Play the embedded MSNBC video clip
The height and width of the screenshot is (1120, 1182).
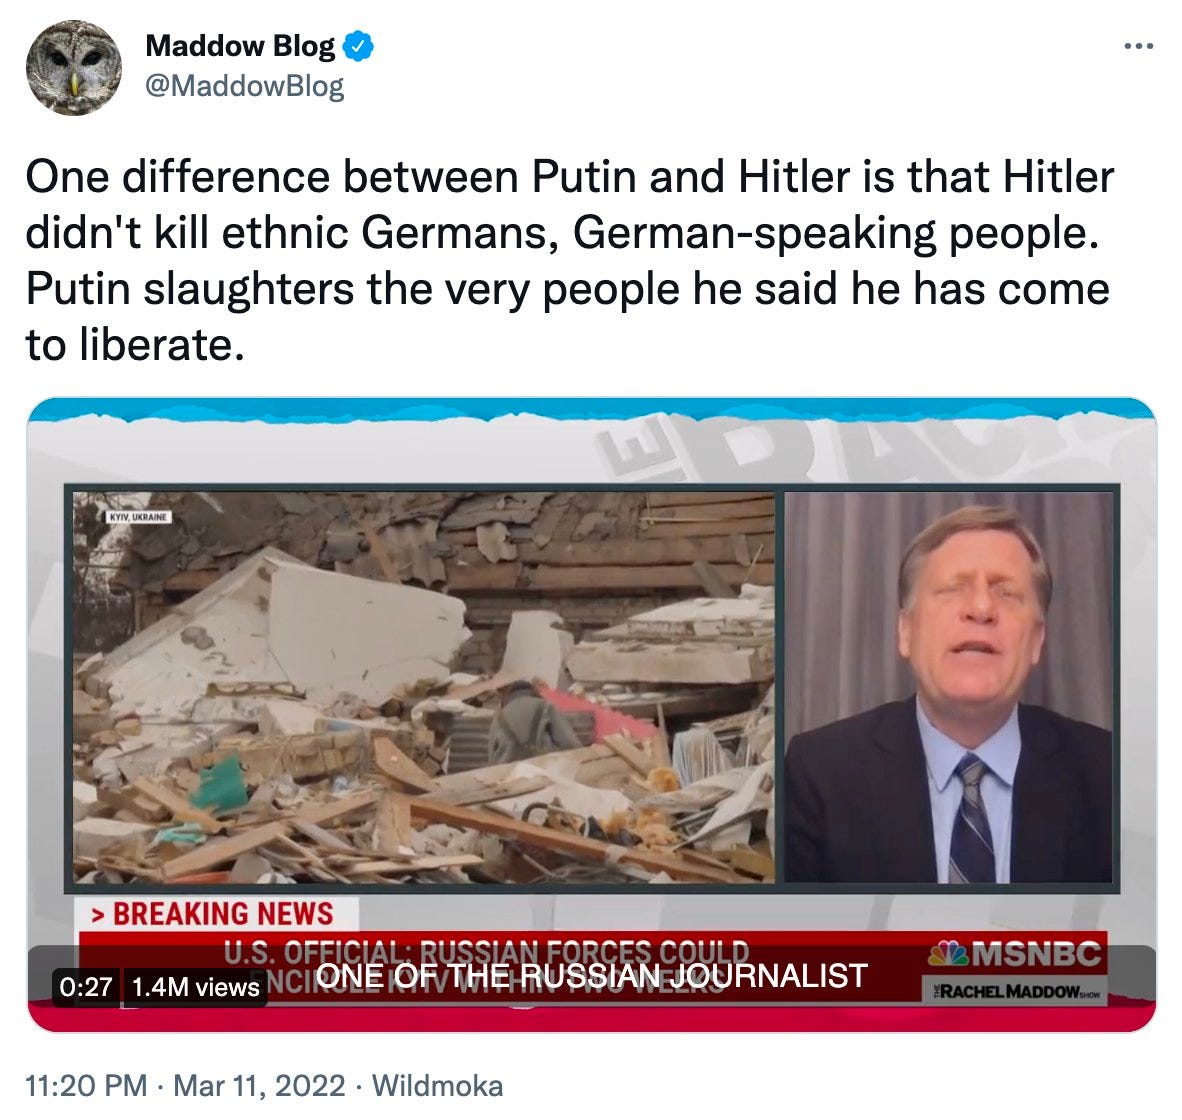pos(592,715)
